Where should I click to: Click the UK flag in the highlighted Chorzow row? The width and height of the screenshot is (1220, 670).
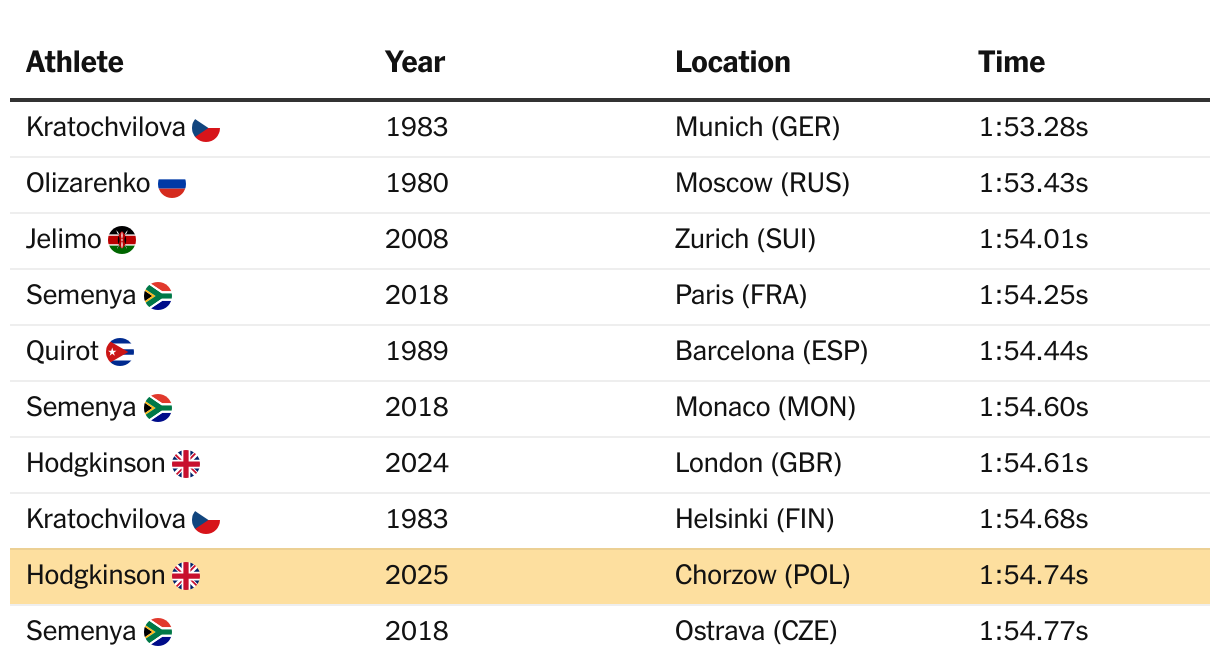[x=186, y=576]
